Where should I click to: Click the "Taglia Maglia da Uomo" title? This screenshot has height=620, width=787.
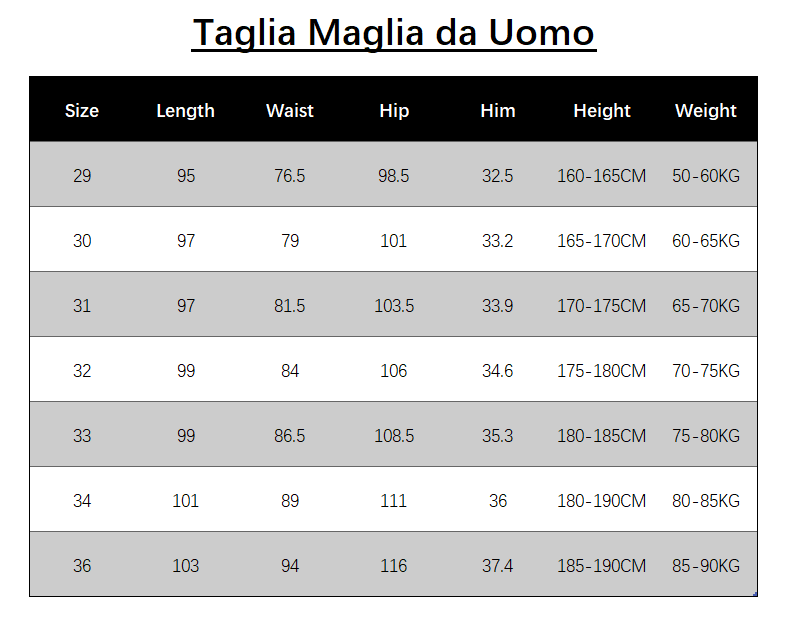tap(393, 33)
